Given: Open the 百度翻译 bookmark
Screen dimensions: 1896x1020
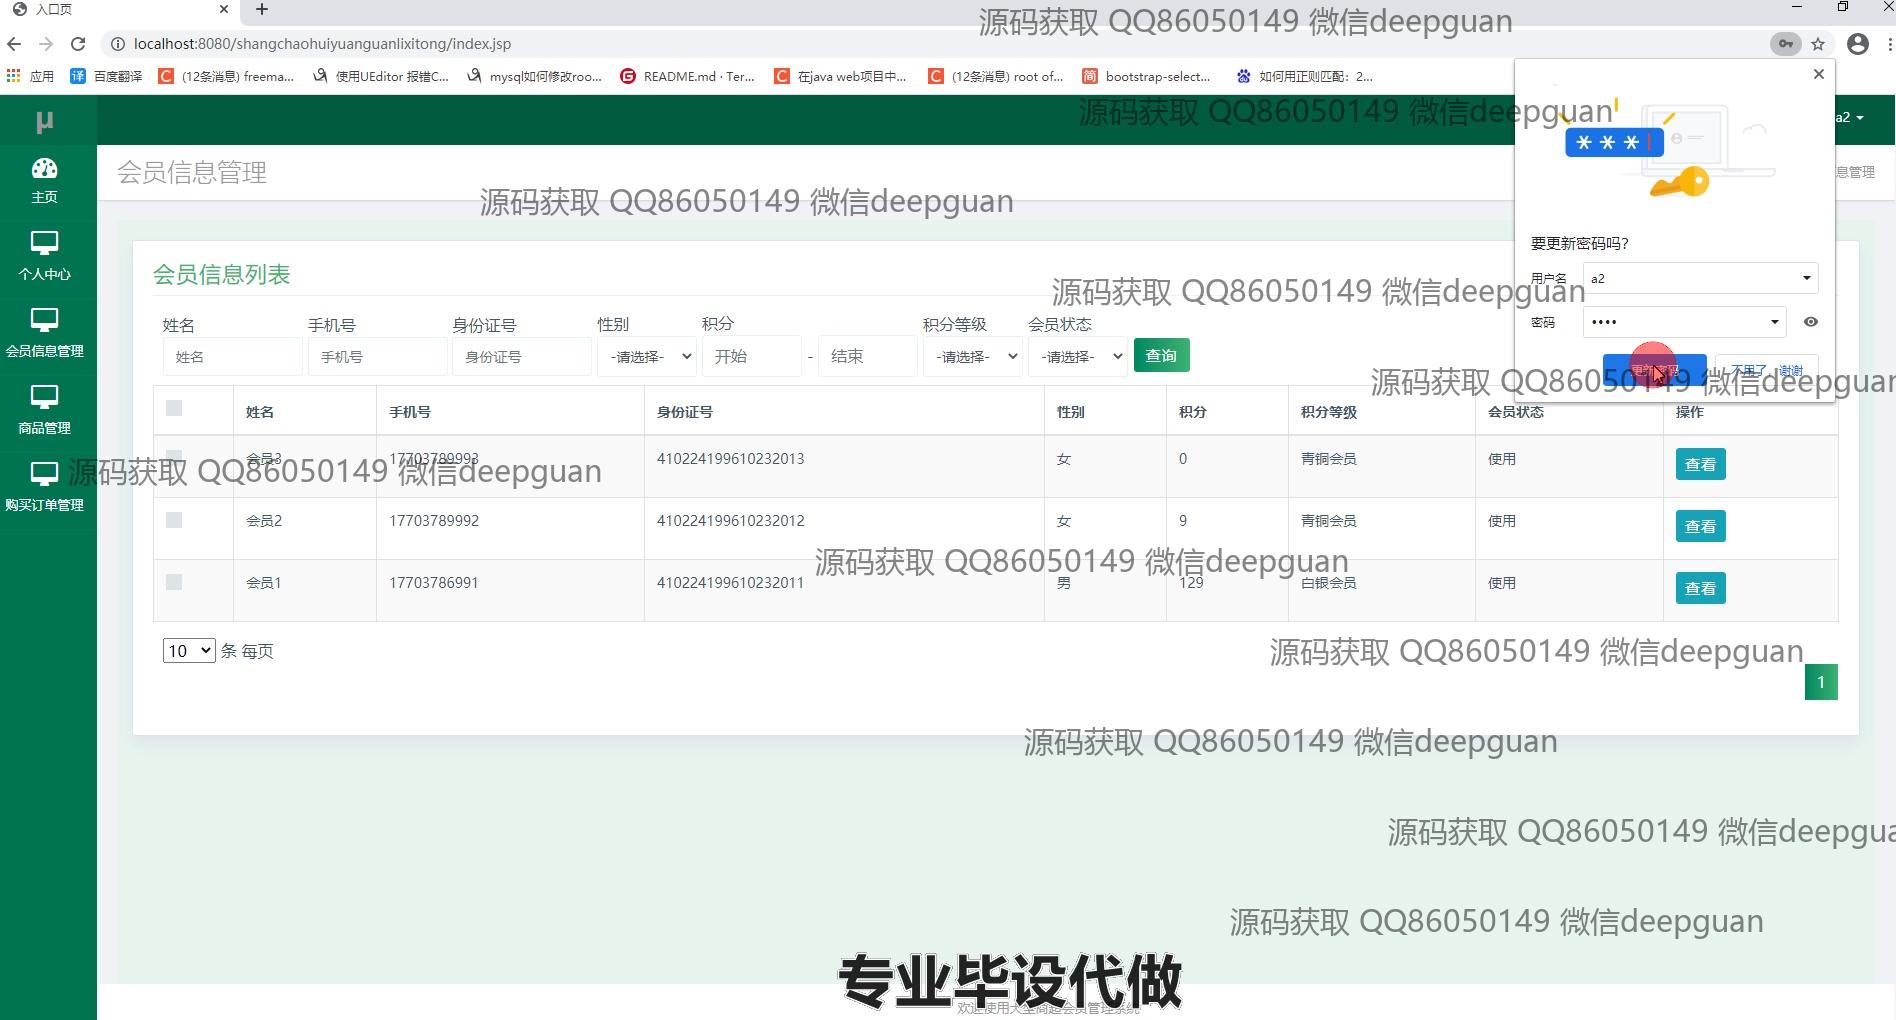Looking at the screenshot, I should coord(107,76).
